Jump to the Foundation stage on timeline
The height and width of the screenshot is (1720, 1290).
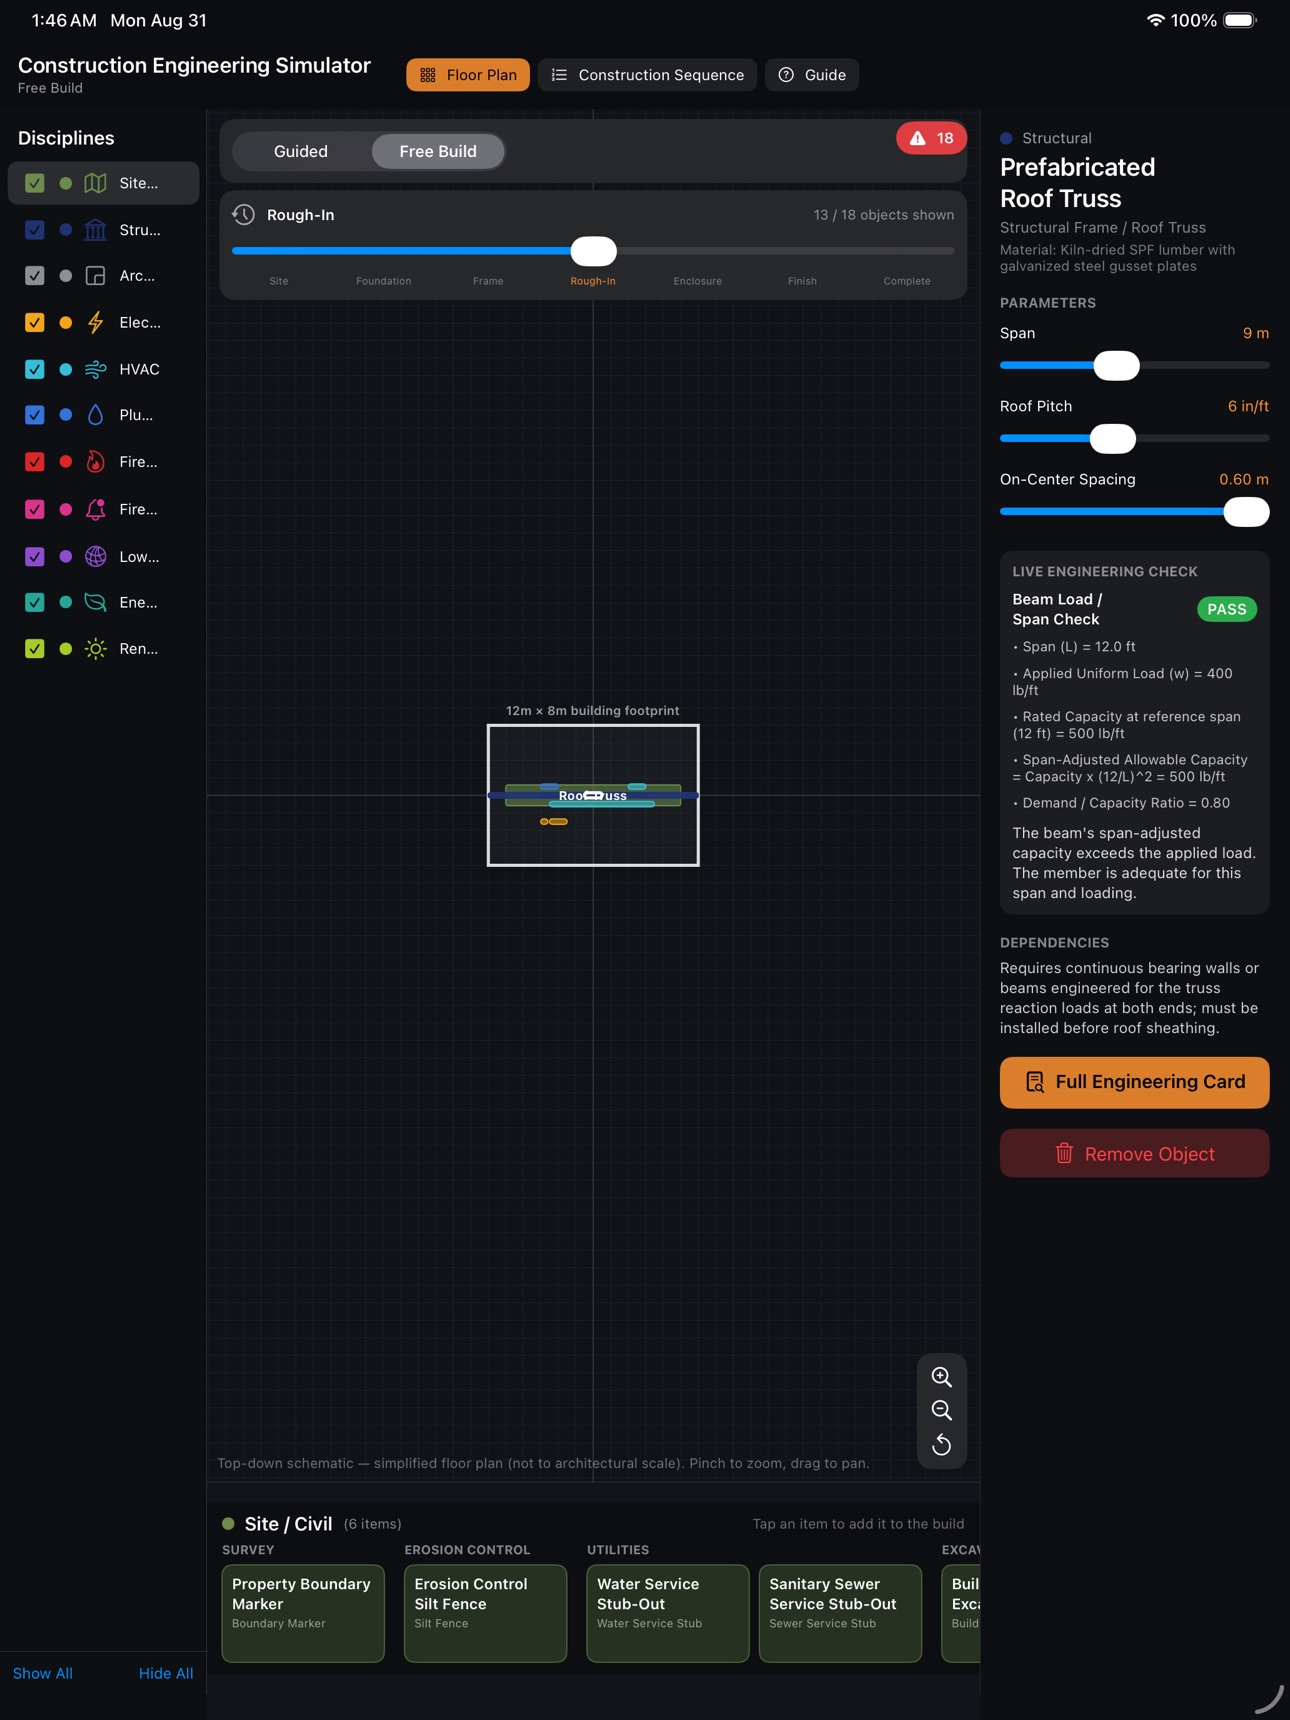click(x=383, y=281)
